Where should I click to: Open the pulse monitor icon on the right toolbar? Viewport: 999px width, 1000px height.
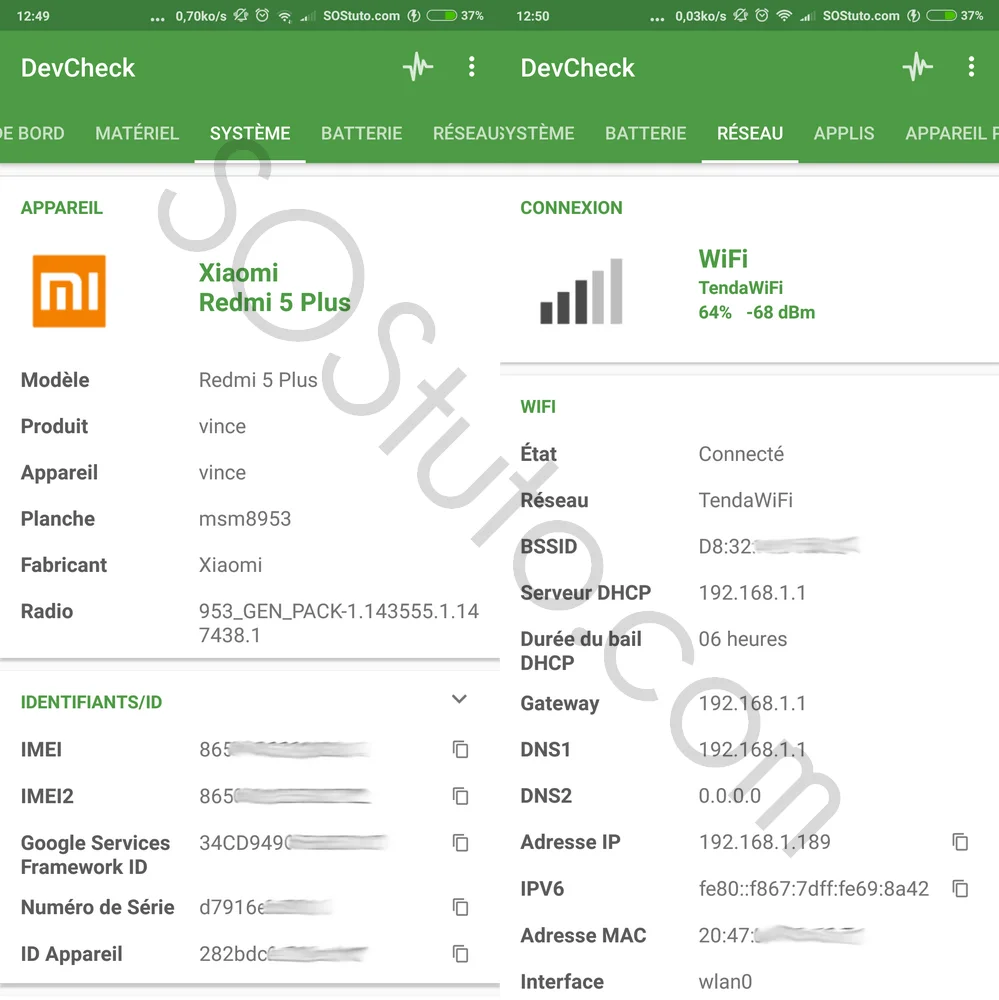click(916, 67)
